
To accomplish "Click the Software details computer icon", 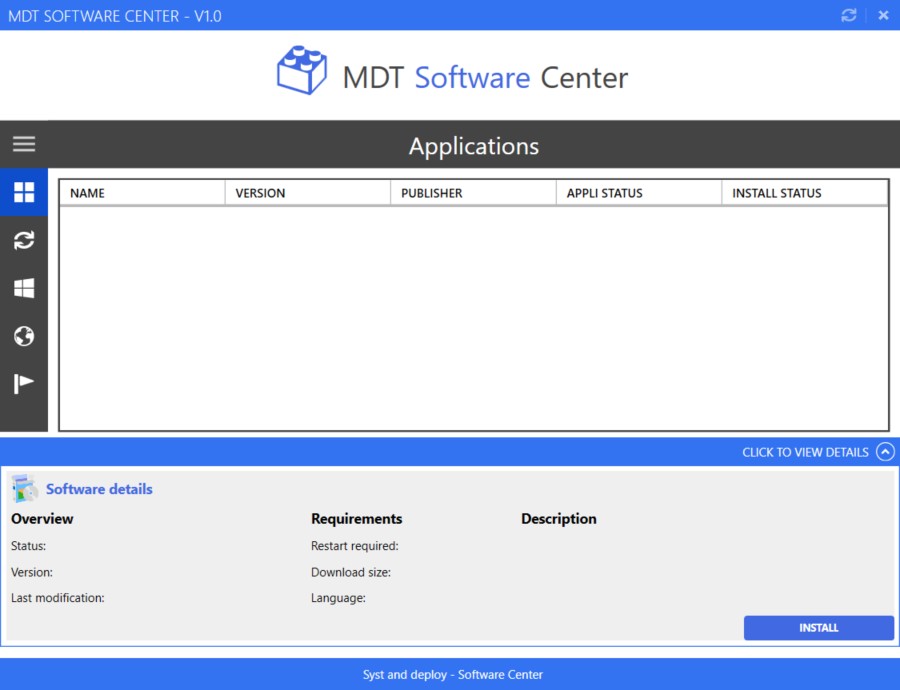I will (x=23, y=489).
